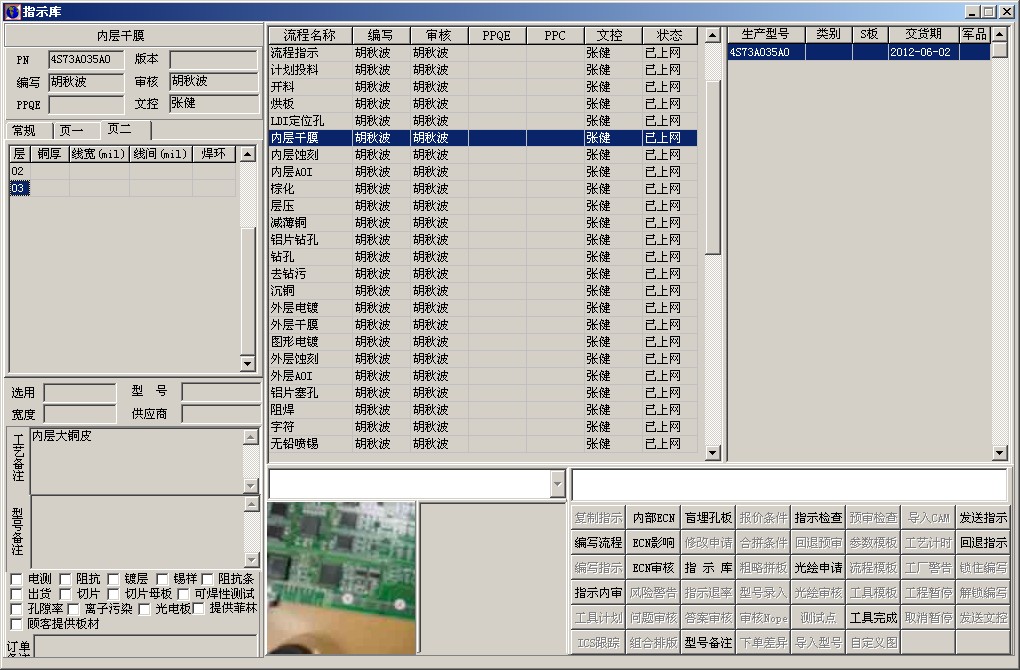Toggle the 提供菲林 checkbox
The height and width of the screenshot is (670, 1020).
coord(198,608)
